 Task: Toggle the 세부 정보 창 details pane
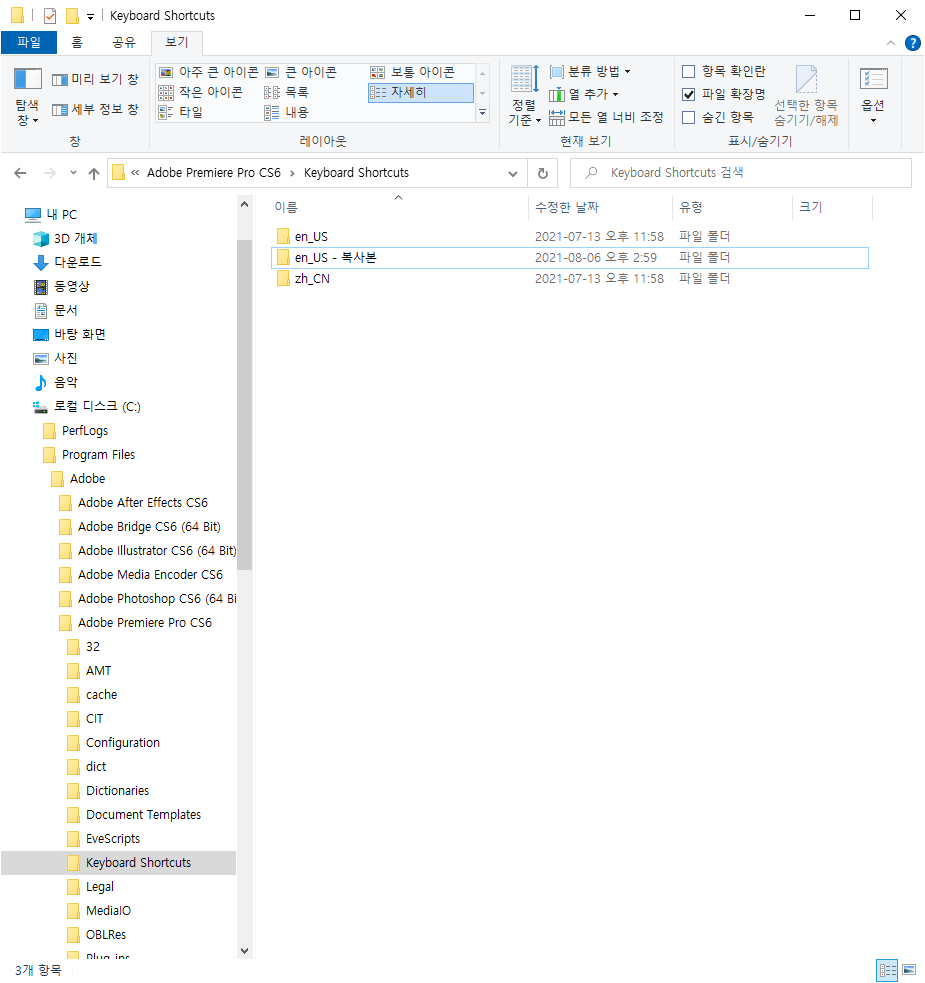tap(95, 109)
